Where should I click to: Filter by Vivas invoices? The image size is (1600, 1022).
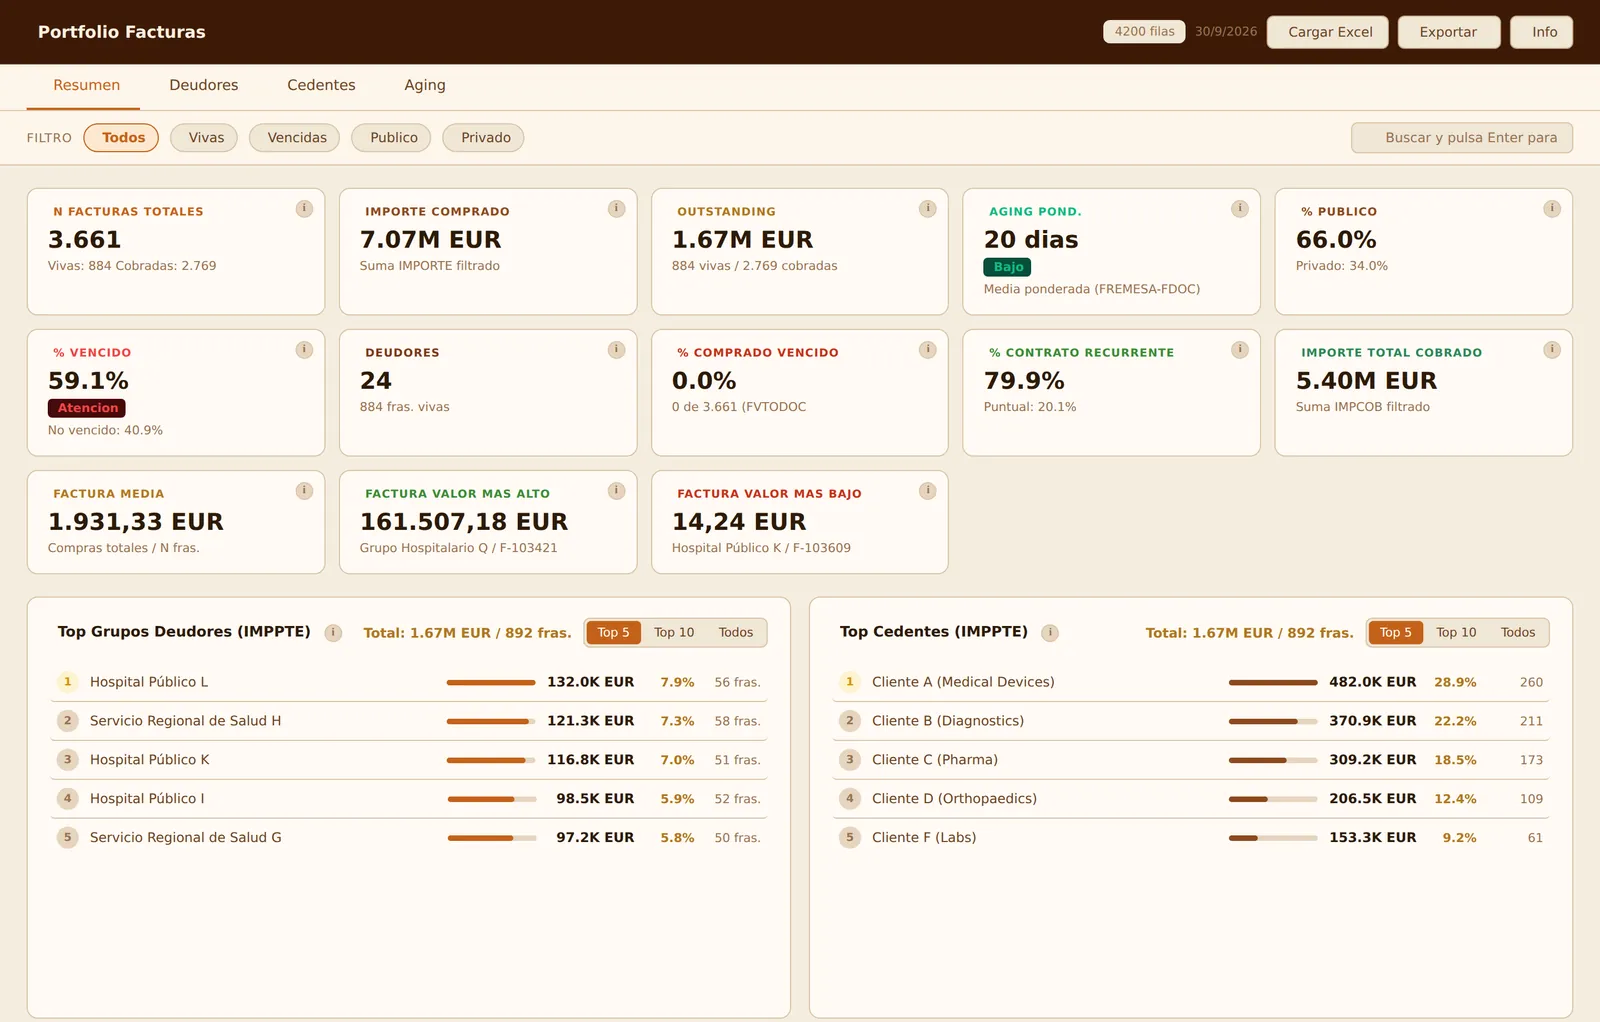[204, 138]
